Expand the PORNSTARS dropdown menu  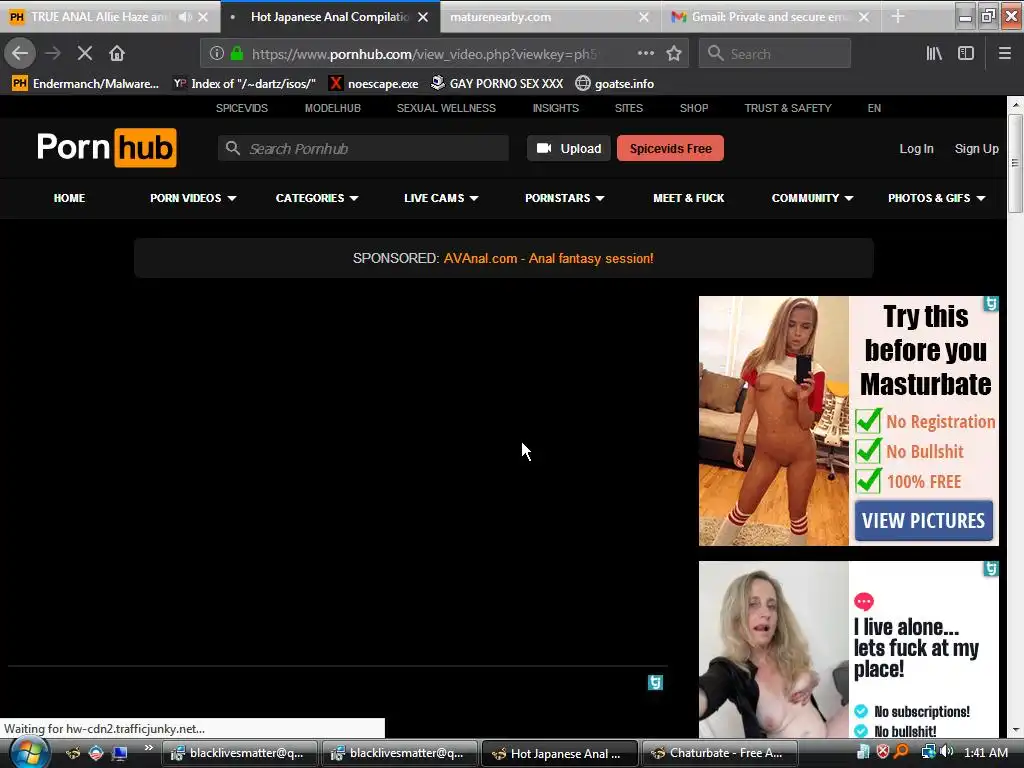tap(564, 198)
